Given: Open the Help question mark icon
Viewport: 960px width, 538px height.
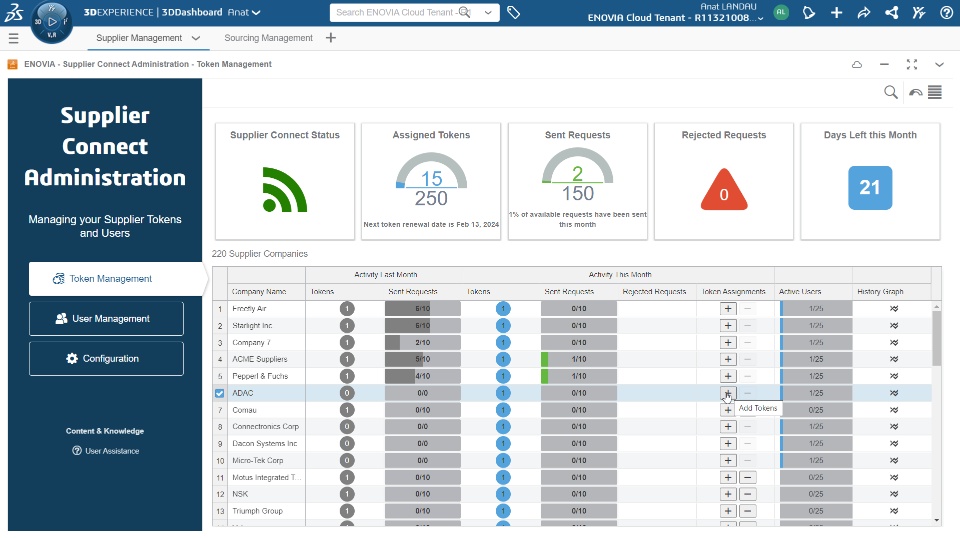Looking at the screenshot, I should click(x=946, y=12).
